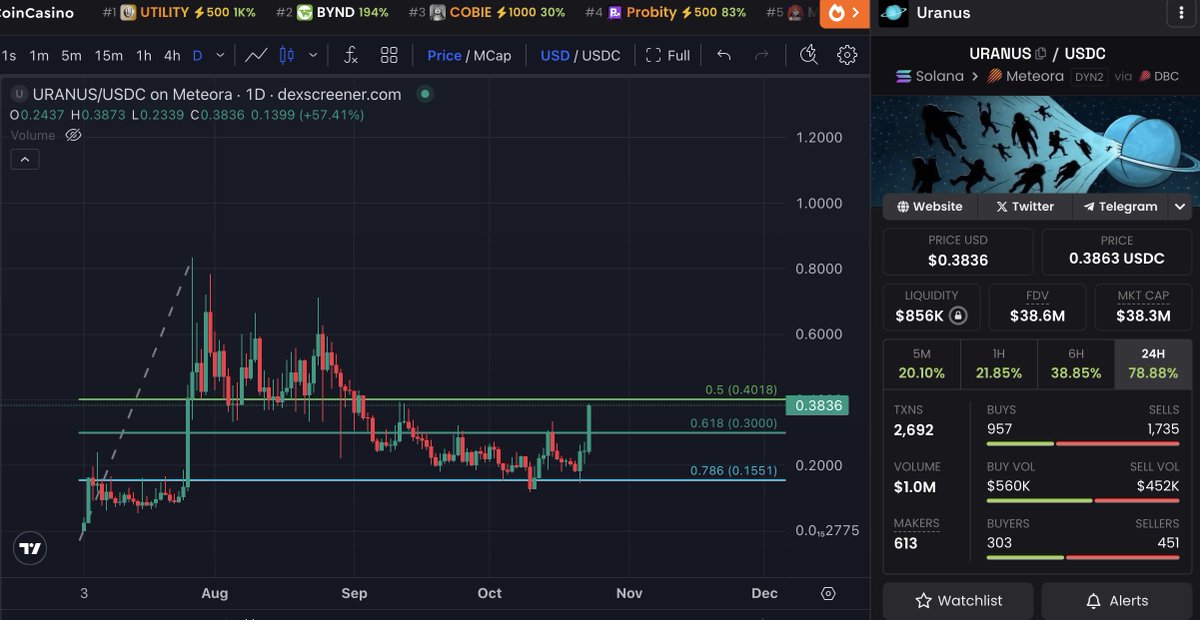Toggle Volume indicator visibility eye
The height and width of the screenshot is (620, 1200).
(x=73, y=135)
